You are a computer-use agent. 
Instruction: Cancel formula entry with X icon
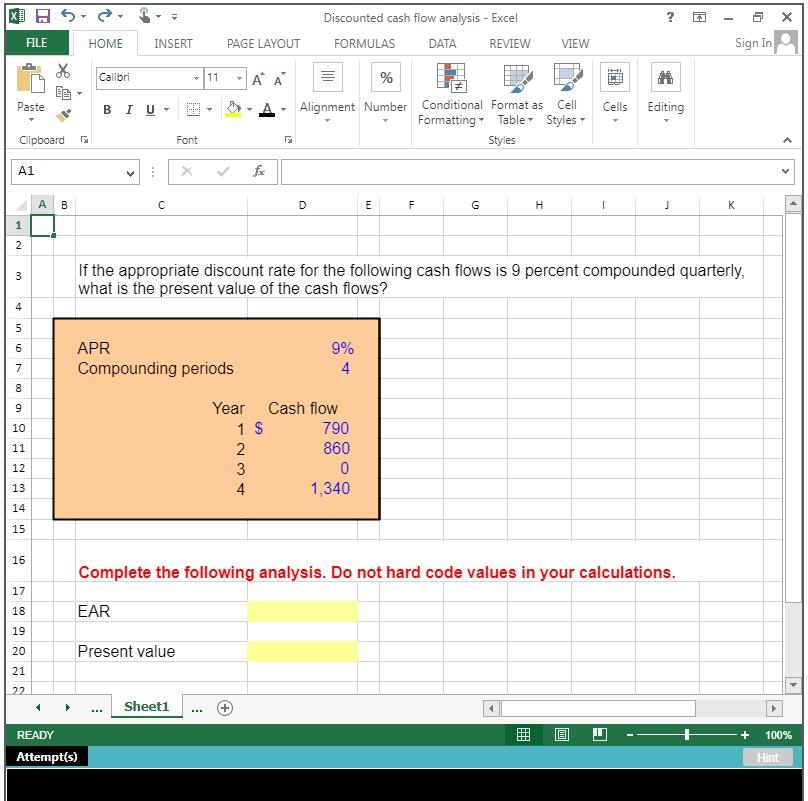click(x=187, y=171)
